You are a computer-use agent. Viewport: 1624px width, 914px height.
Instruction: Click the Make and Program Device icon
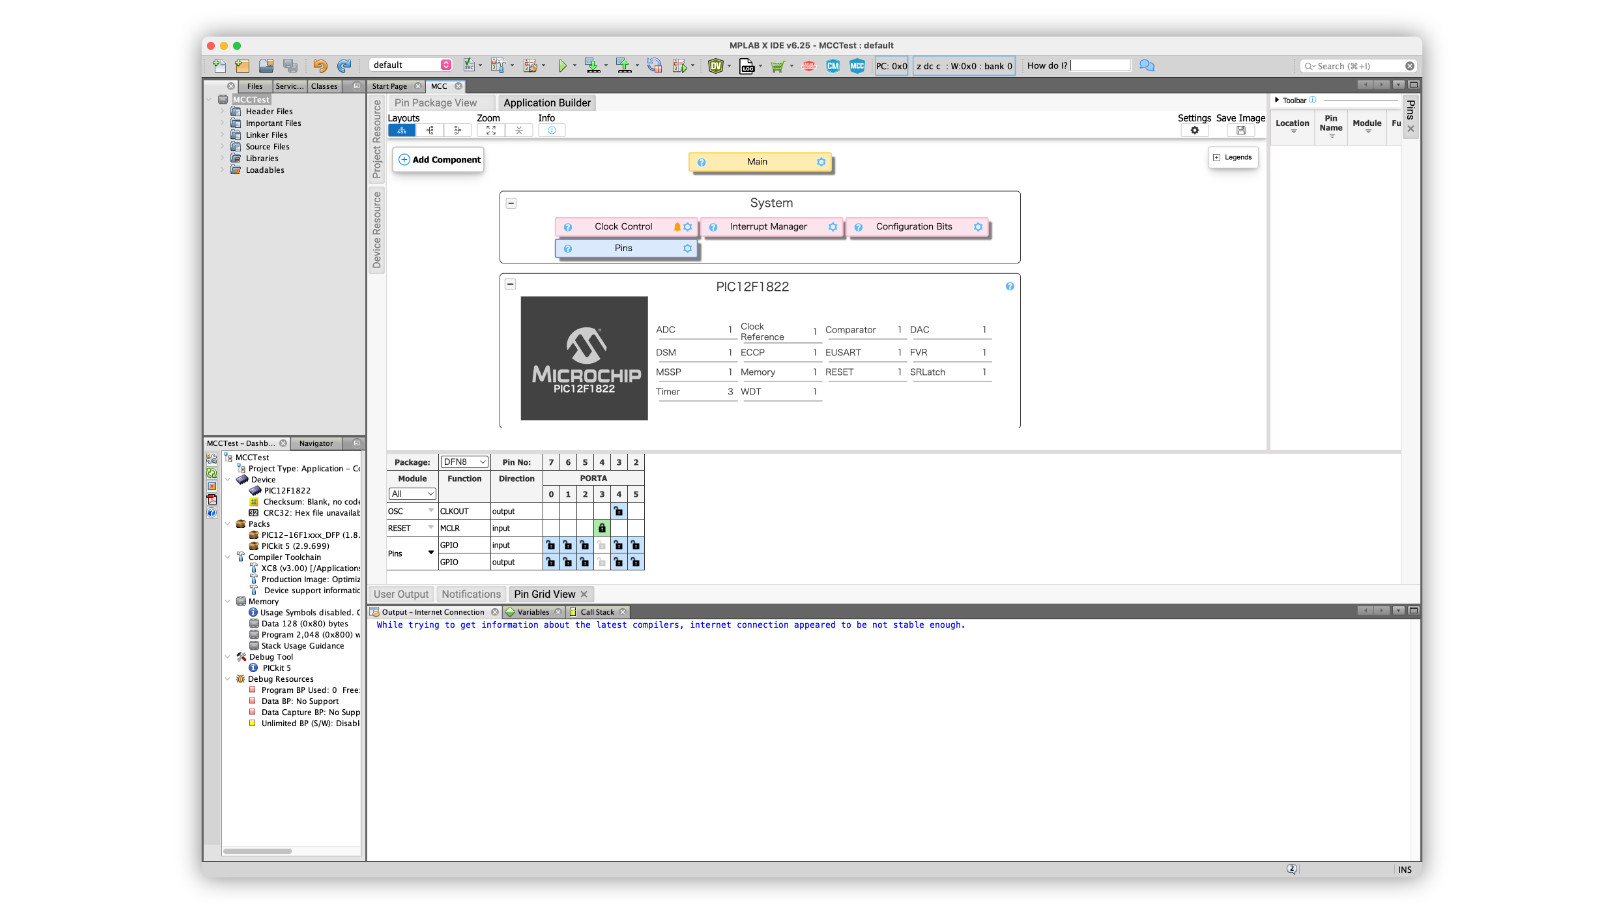592,66
